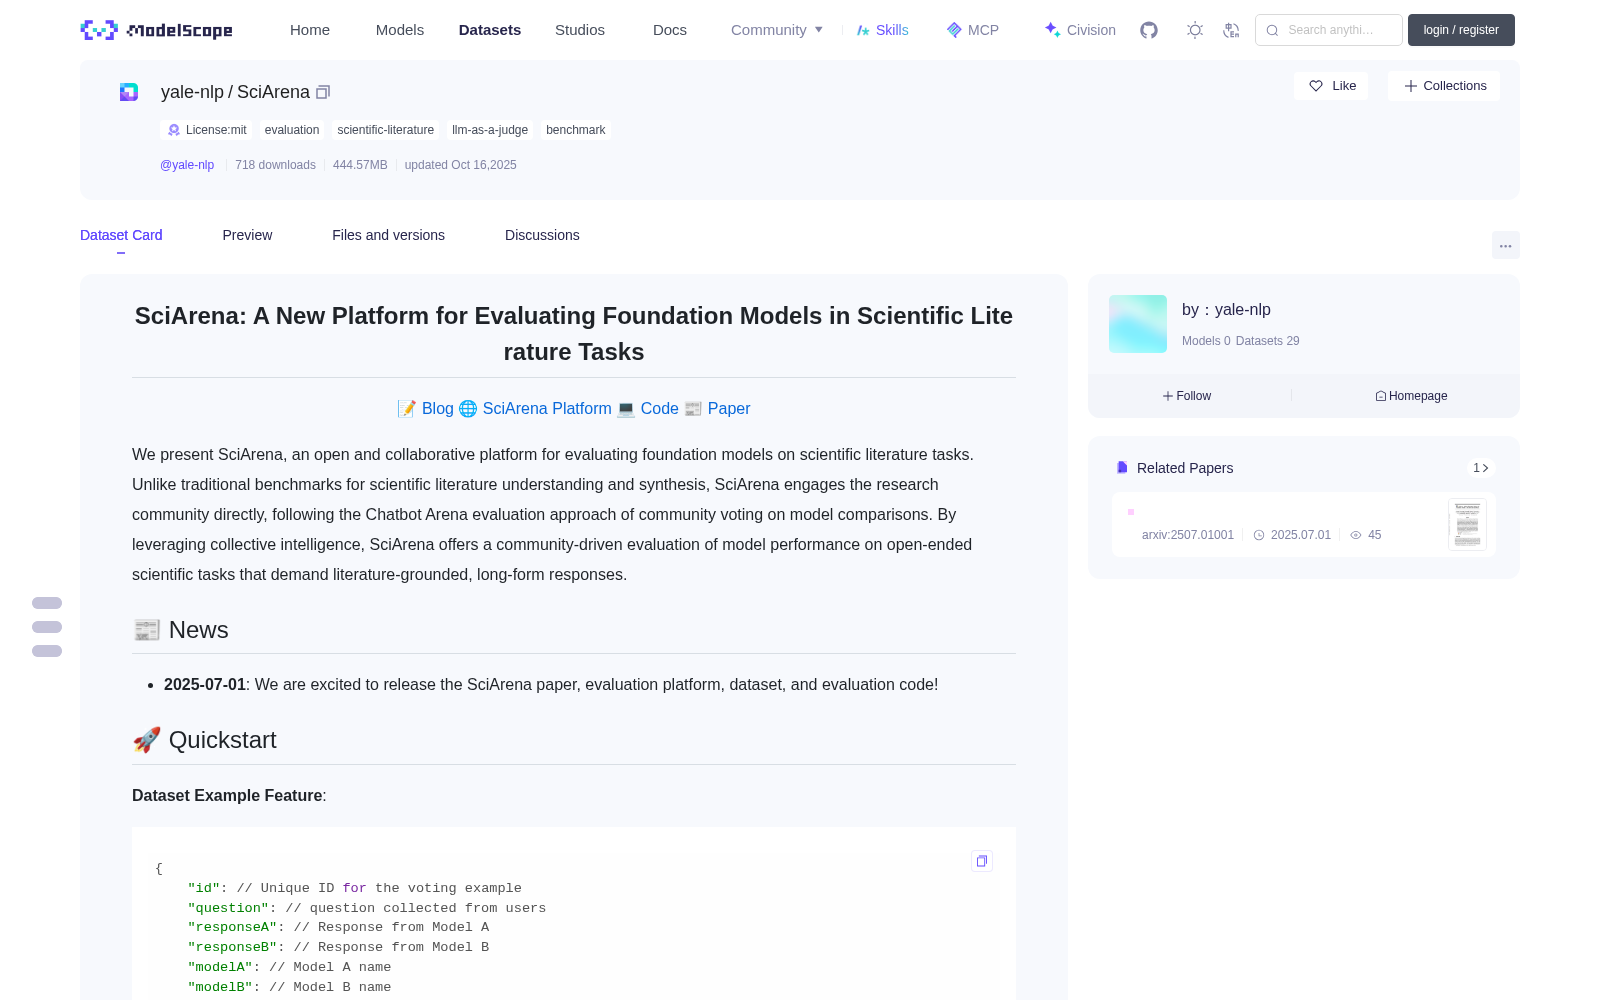Focus the Search anything field
This screenshot has height=1000, width=1600.
point(1329,30)
